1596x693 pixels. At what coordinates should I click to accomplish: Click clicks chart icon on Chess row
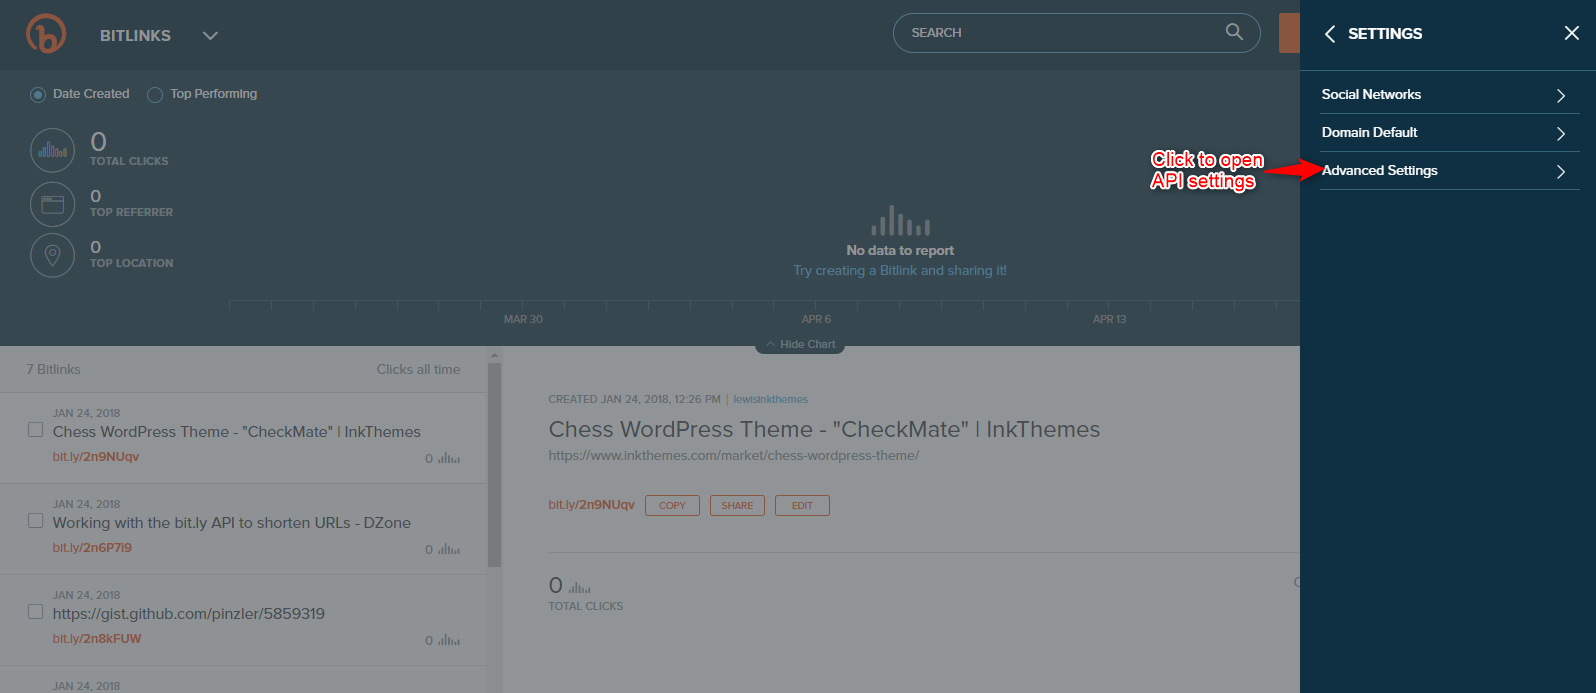click(x=449, y=459)
